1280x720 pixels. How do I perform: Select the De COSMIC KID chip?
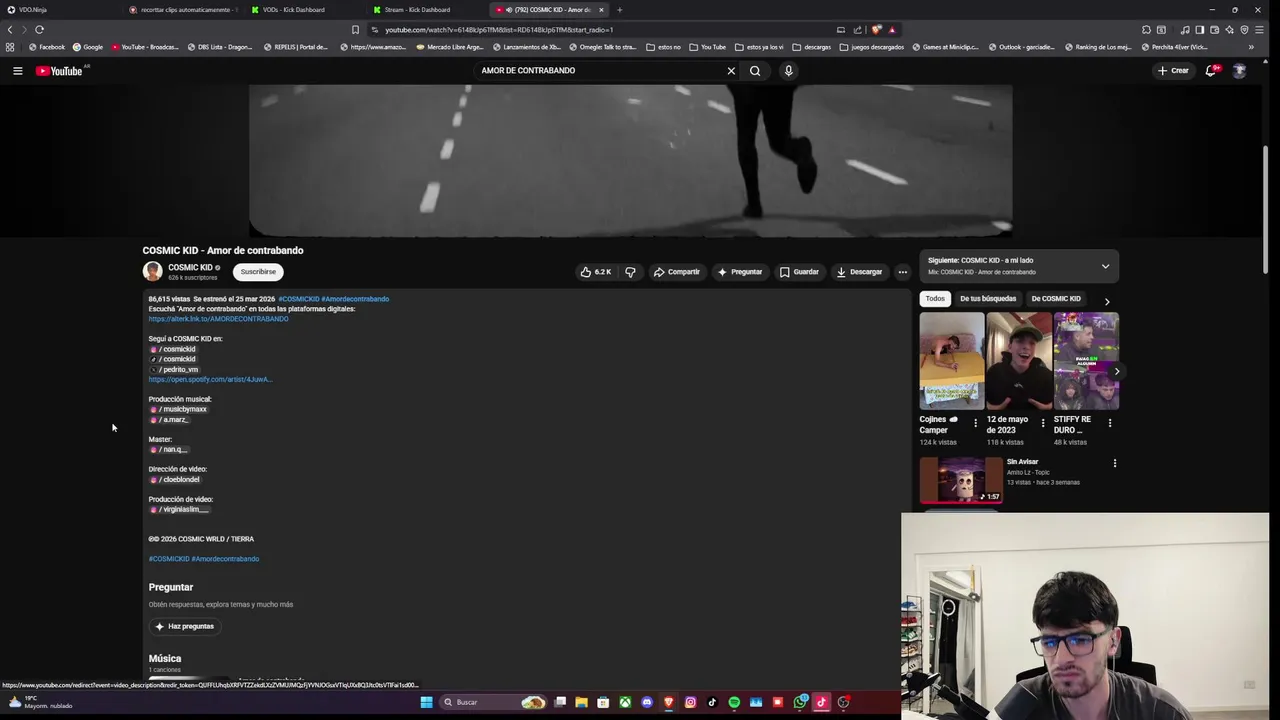tap(1056, 299)
